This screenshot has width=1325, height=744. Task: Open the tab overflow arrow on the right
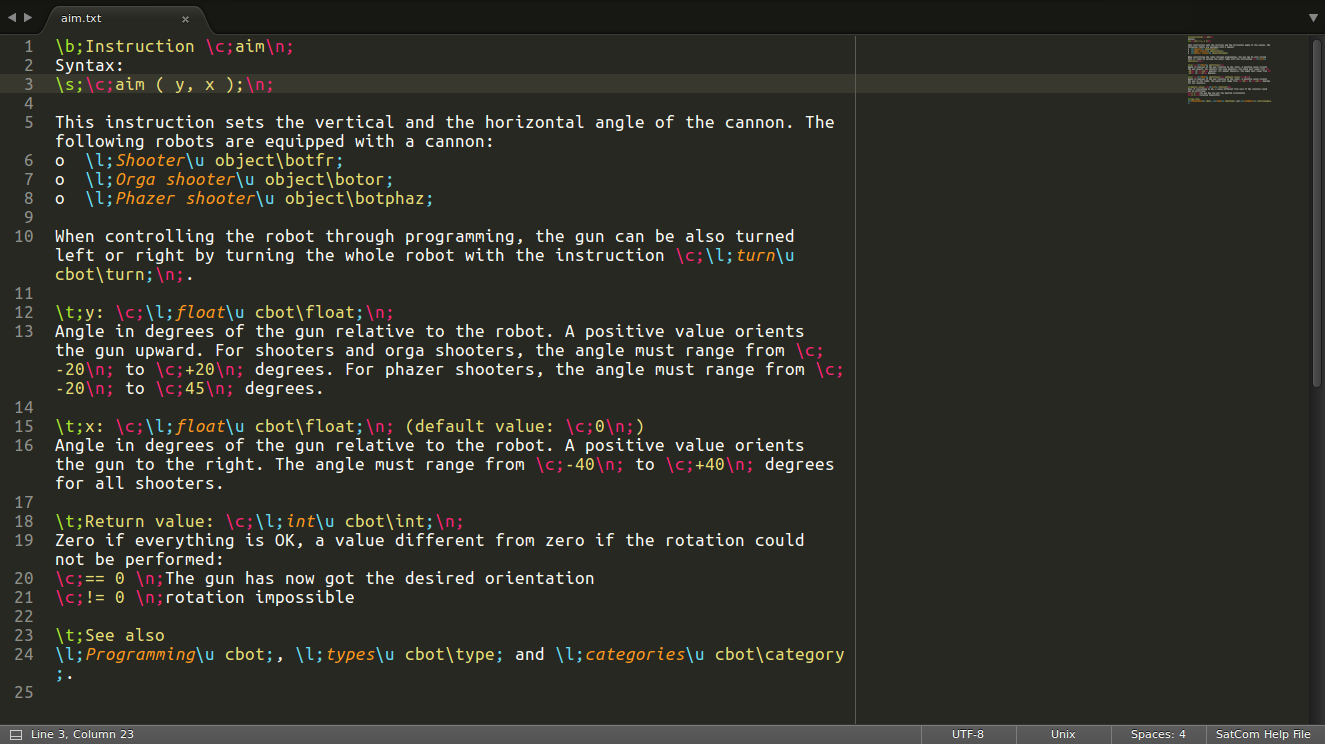pyautogui.click(x=1312, y=17)
